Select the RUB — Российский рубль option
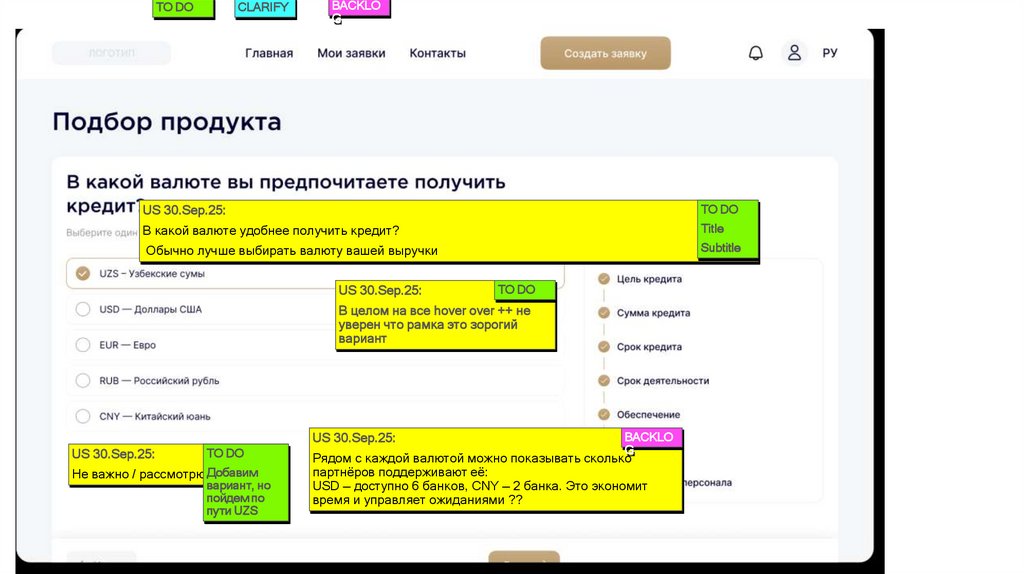 click(x=315, y=380)
